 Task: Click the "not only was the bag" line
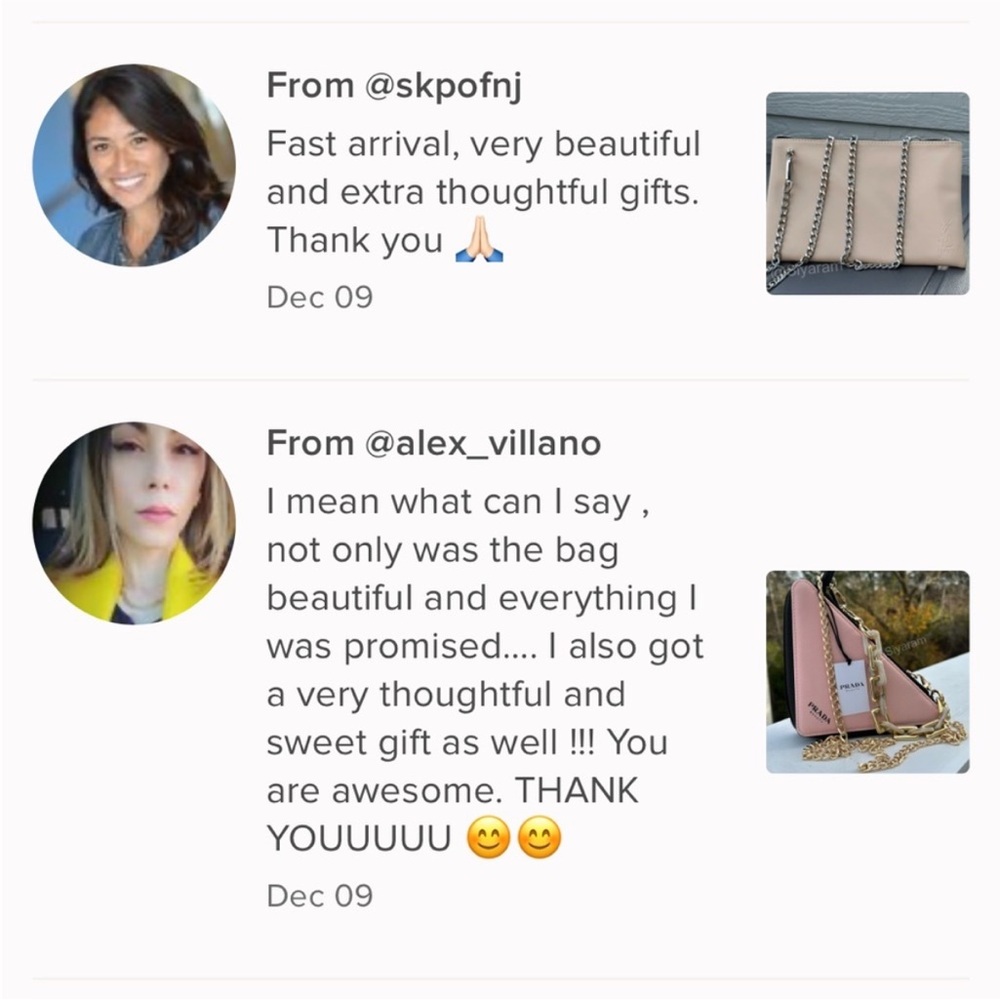(x=442, y=549)
